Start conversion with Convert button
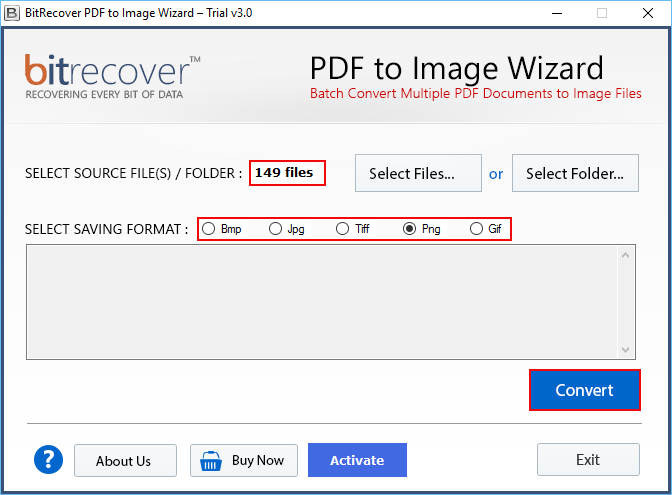 585,390
